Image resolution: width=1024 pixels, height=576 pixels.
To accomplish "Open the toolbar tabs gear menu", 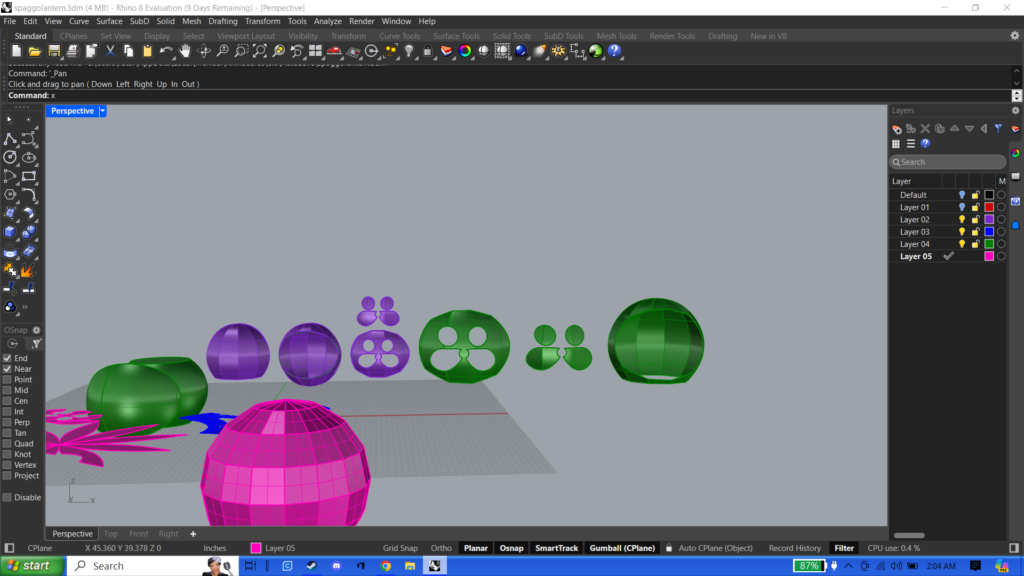I will click(x=1015, y=36).
